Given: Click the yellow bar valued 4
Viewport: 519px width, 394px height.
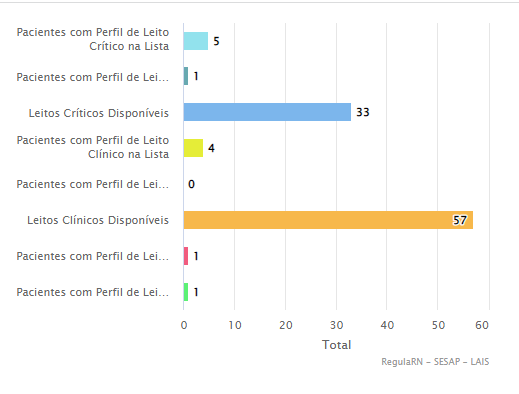Looking at the screenshot, I should pyautogui.click(x=193, y=148).
